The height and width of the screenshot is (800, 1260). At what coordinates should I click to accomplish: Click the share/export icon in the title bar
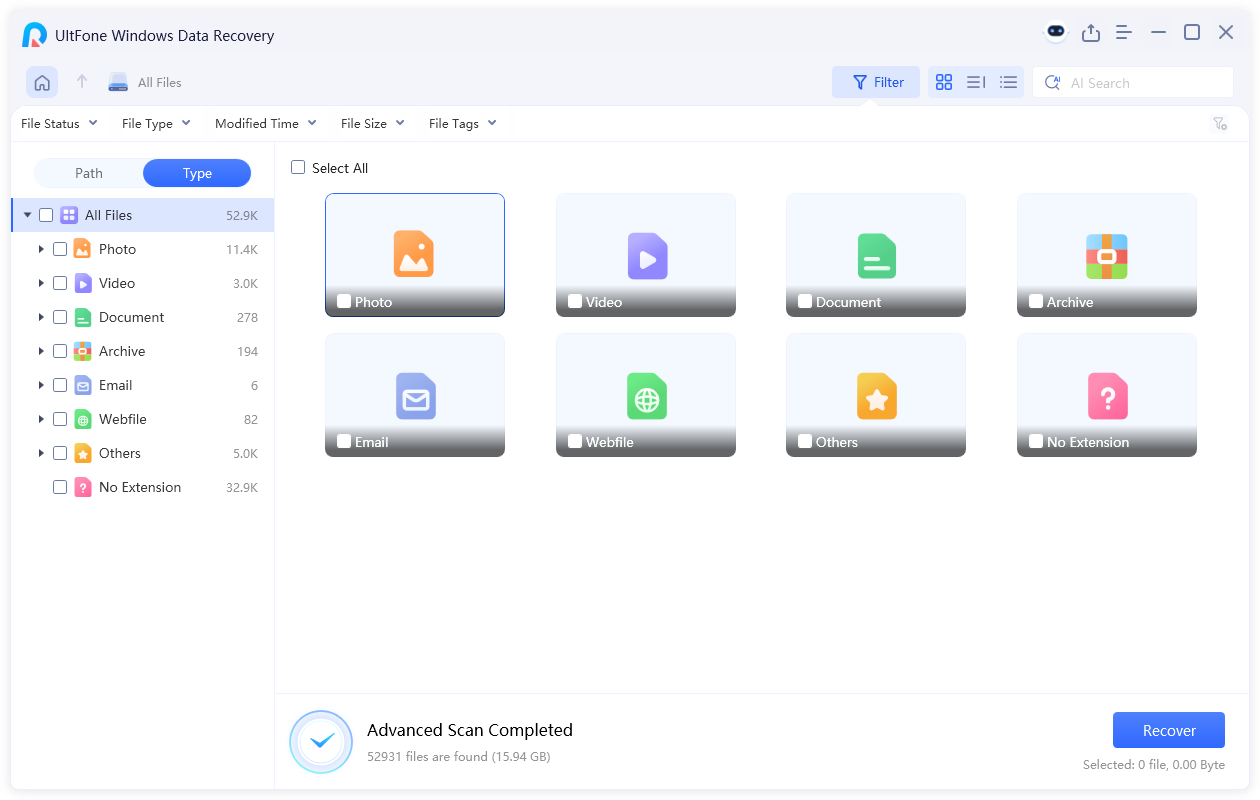tap(1091, 33)
